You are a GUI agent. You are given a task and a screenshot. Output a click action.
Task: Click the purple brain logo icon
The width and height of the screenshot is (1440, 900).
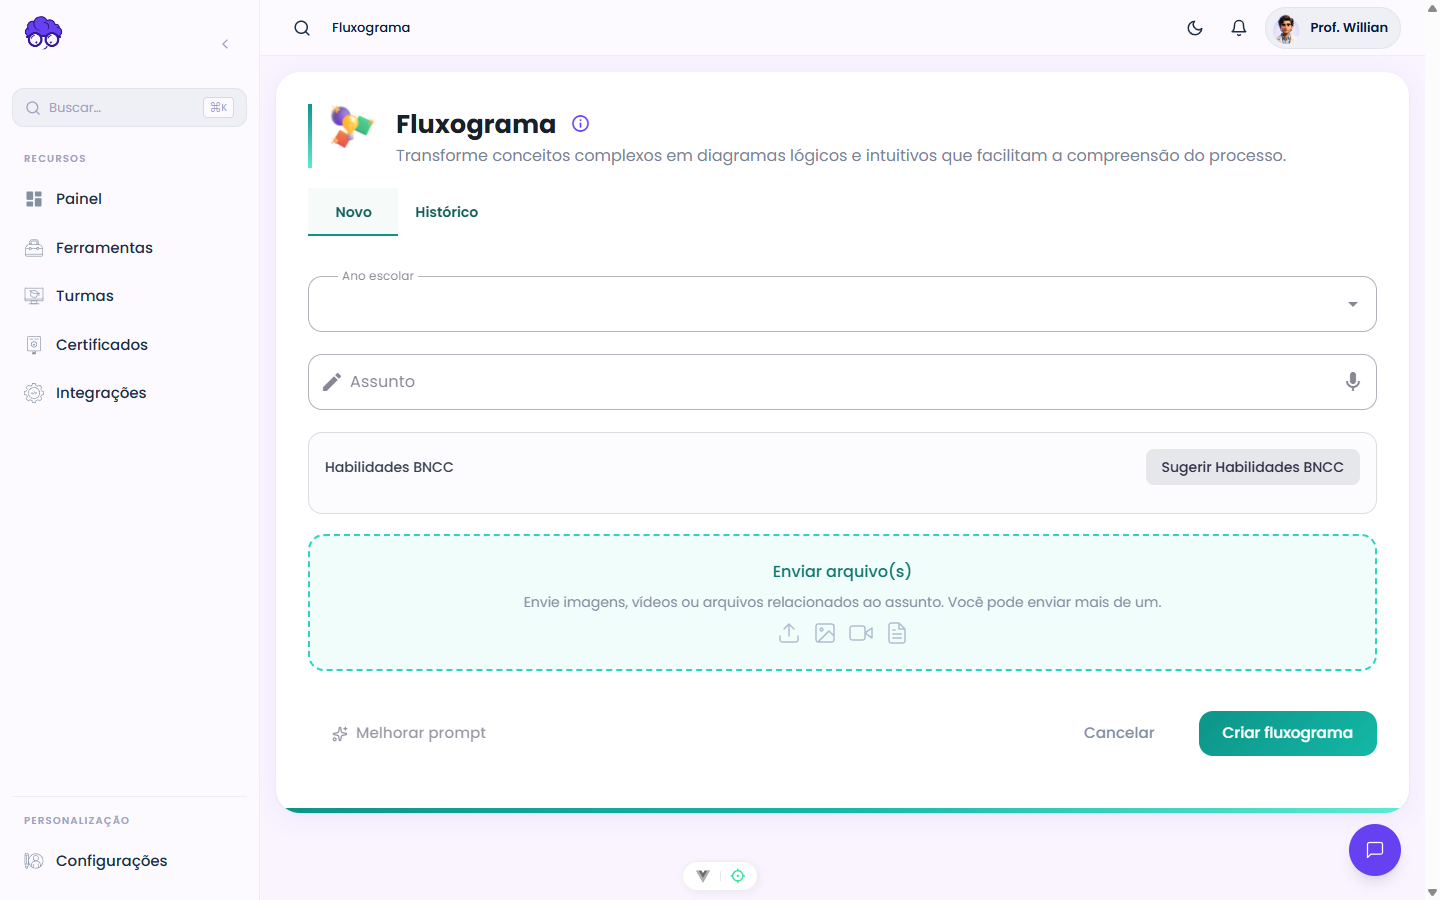(x=43, y=33)
